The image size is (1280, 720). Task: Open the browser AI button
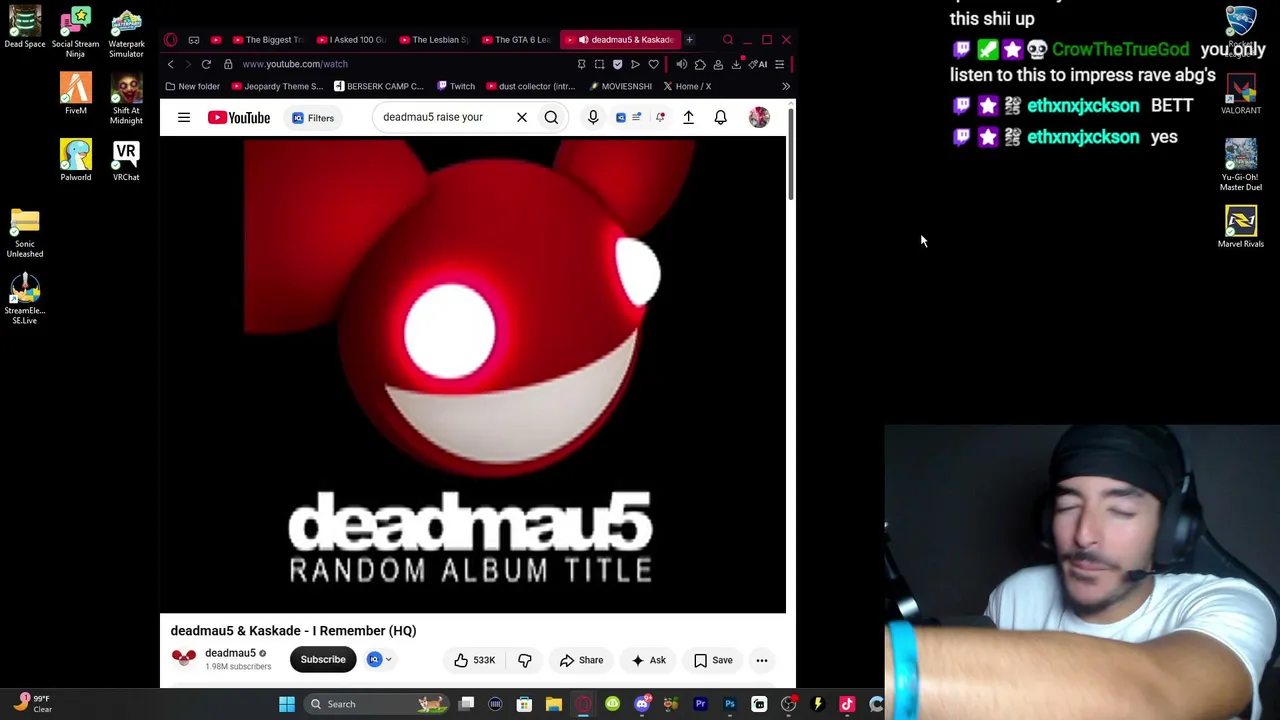click(760, 64)
